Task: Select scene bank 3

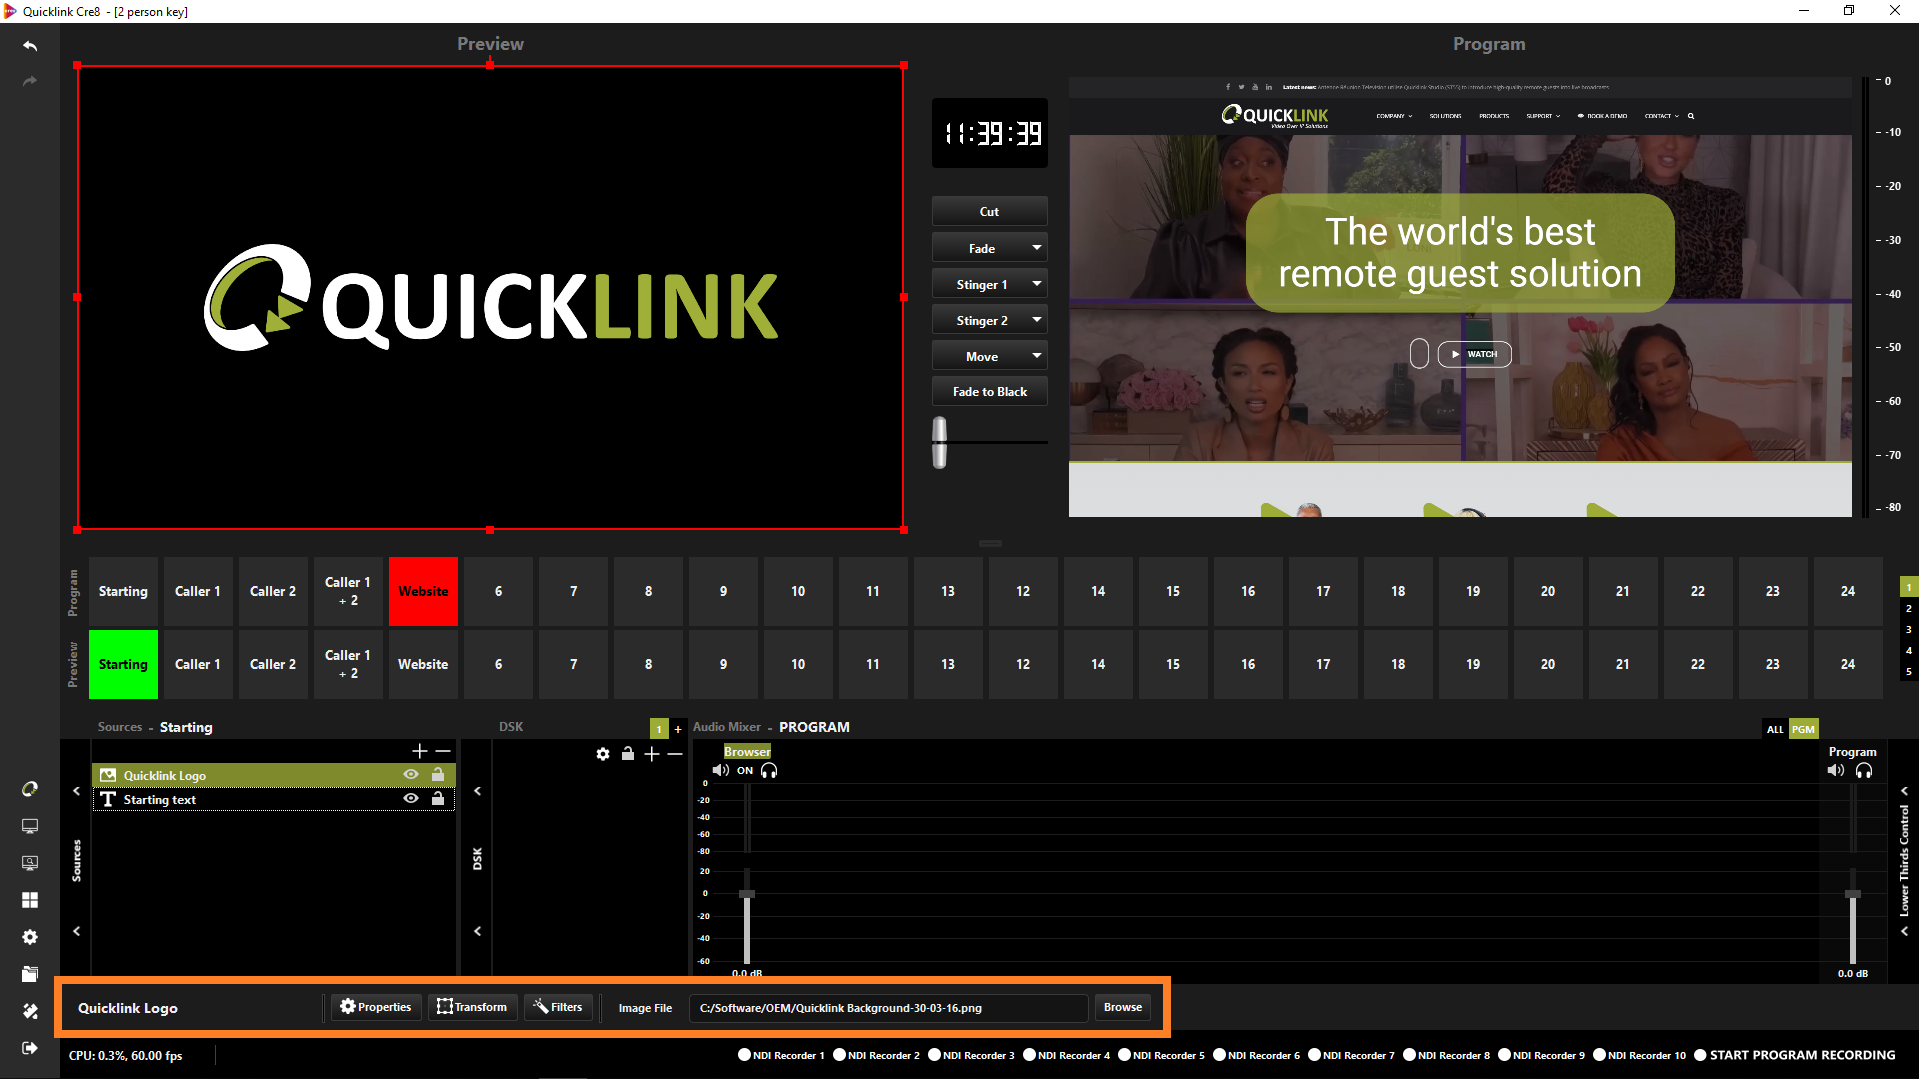Action: [1908, 629]
